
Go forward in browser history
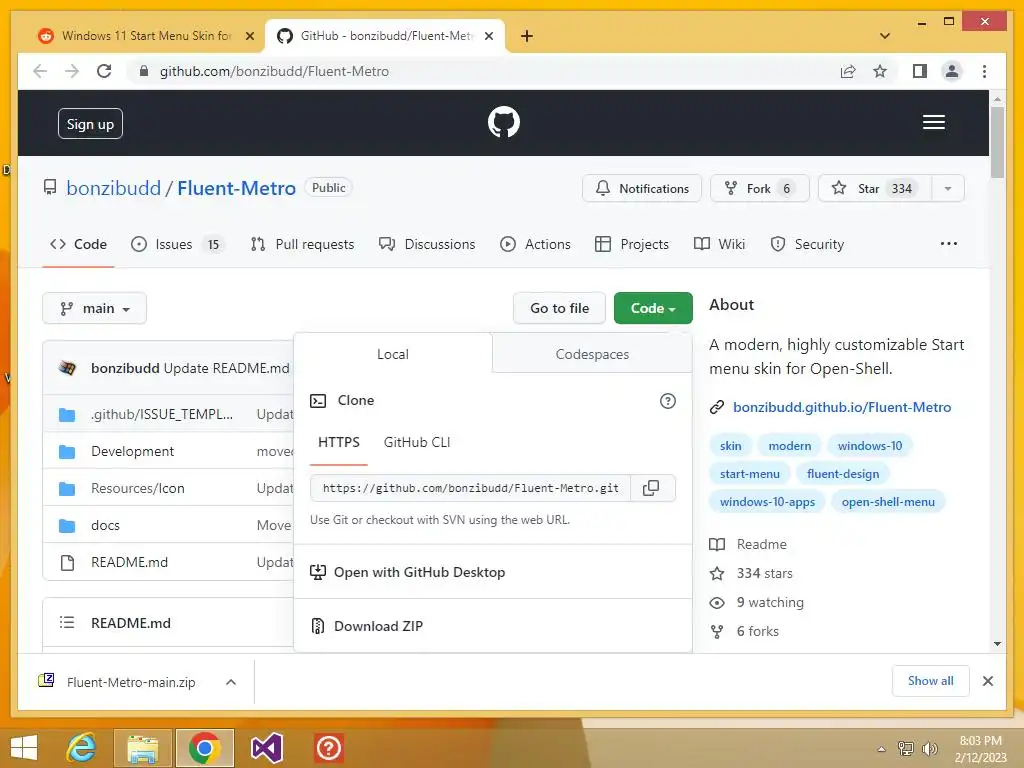coord(72,71)
